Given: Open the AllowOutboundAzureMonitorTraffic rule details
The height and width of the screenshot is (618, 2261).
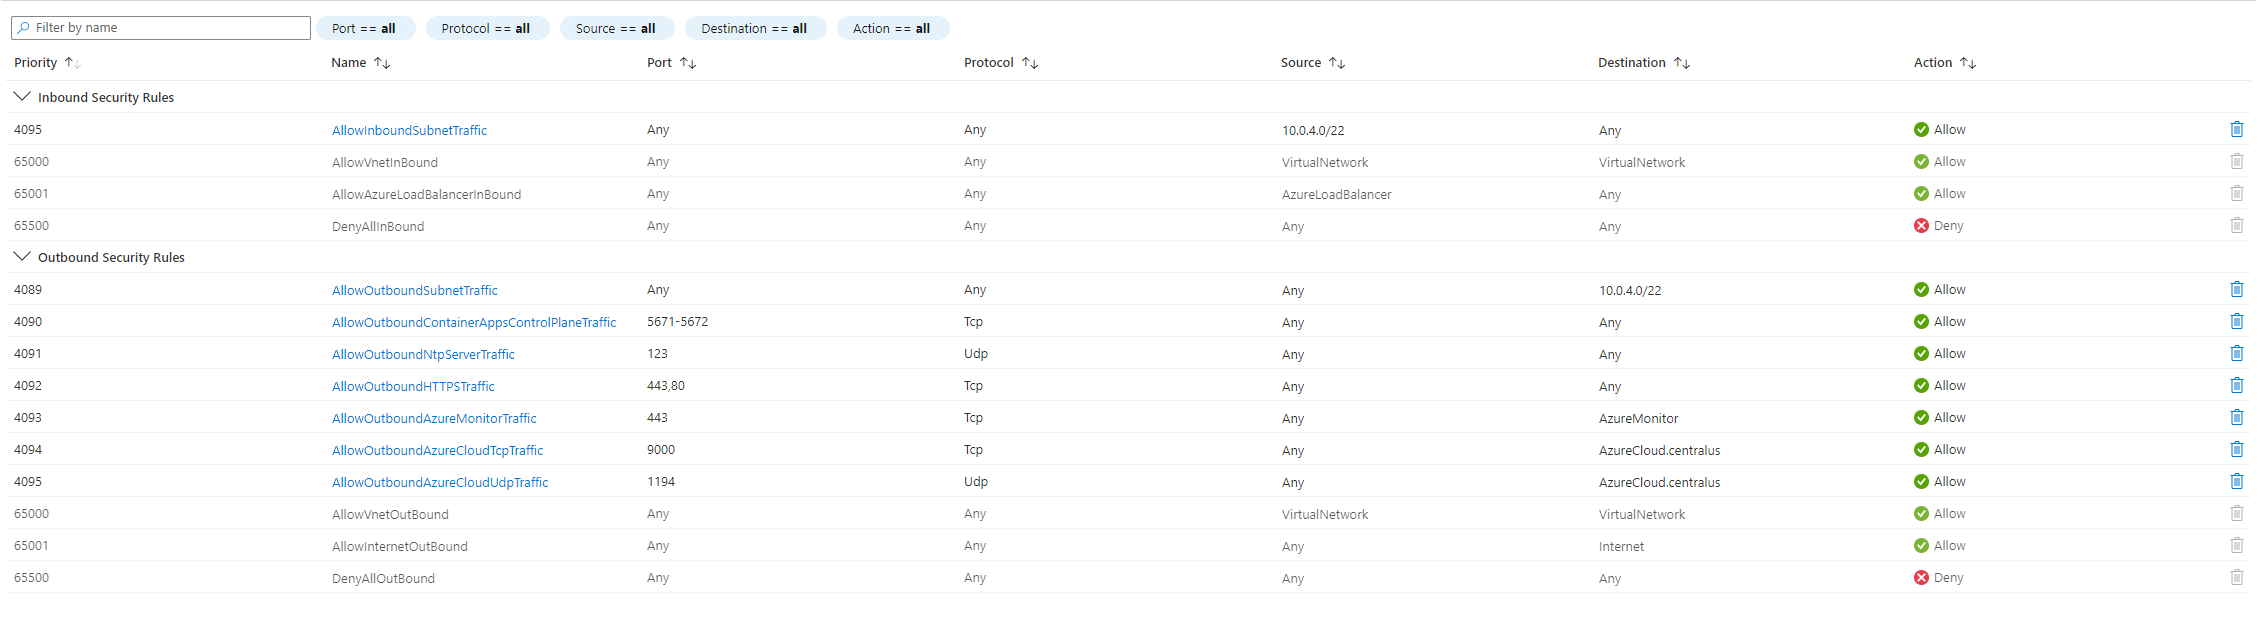Looking at the screenshot, I should (x=434, y=418).
